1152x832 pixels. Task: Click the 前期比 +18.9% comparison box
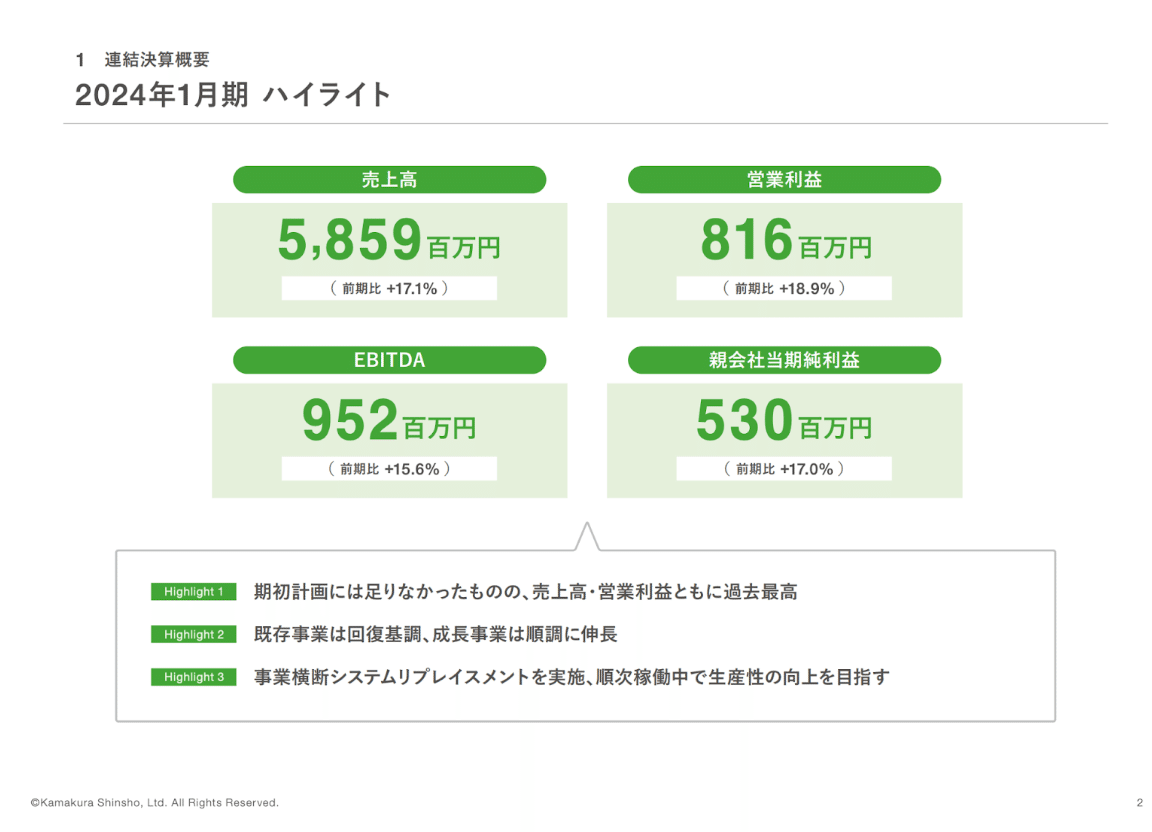click(x=784, y=288)
